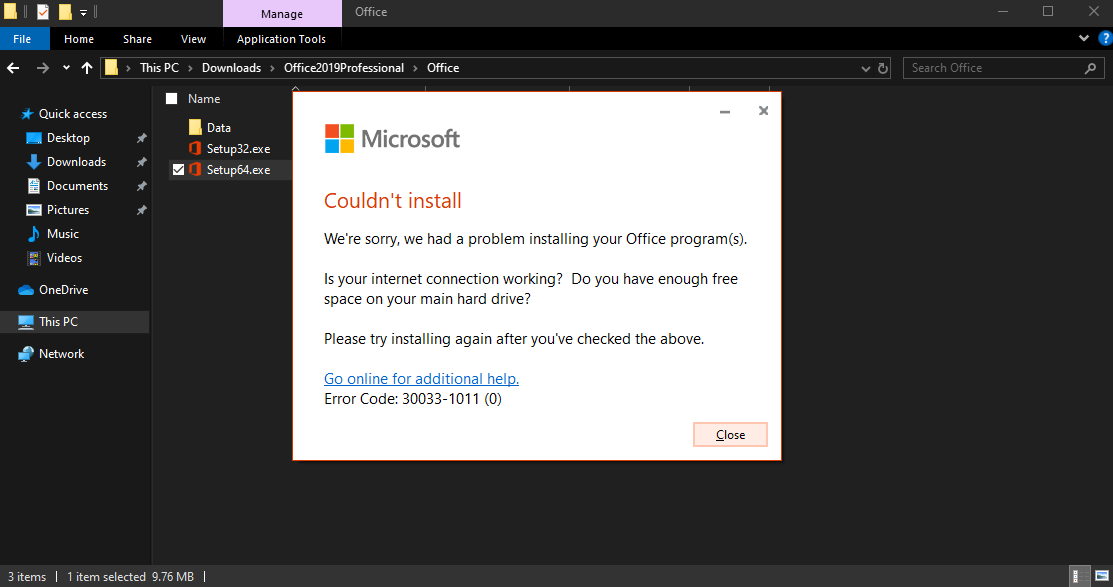Click the Microsoft logo in the error dialog

(393, 138)
